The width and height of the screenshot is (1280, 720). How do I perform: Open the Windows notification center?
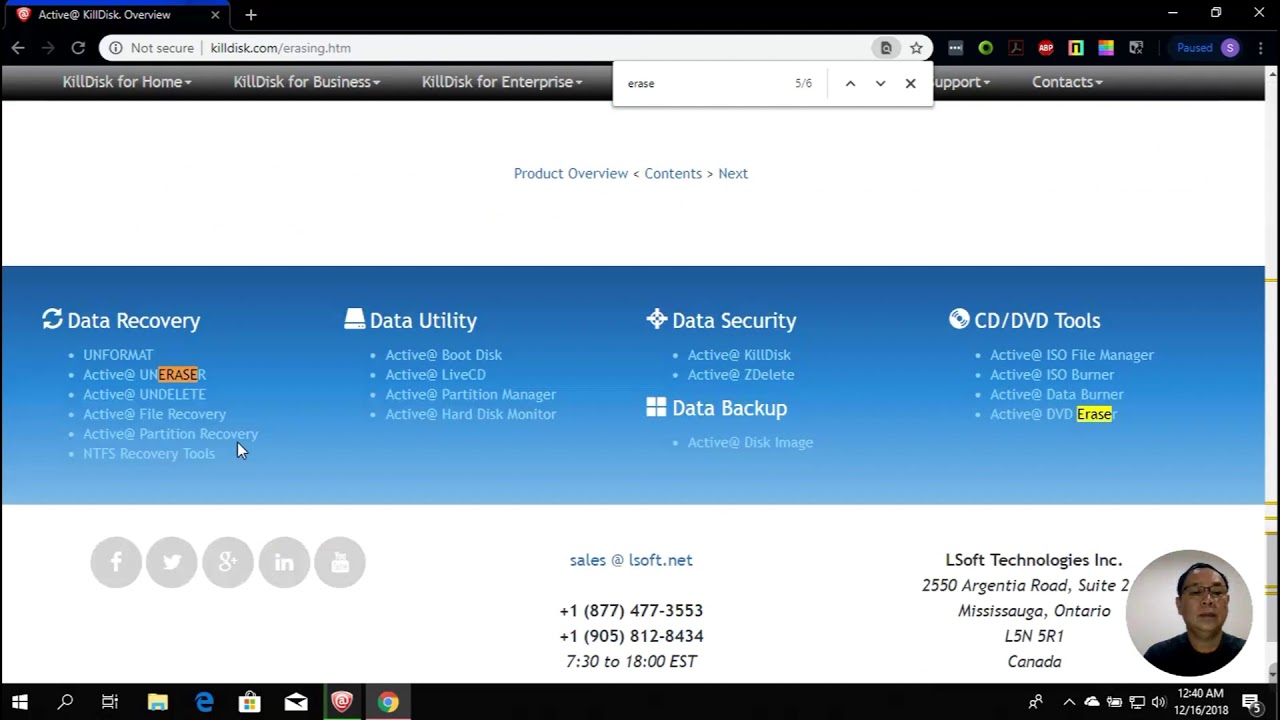tap(1251, 702)
